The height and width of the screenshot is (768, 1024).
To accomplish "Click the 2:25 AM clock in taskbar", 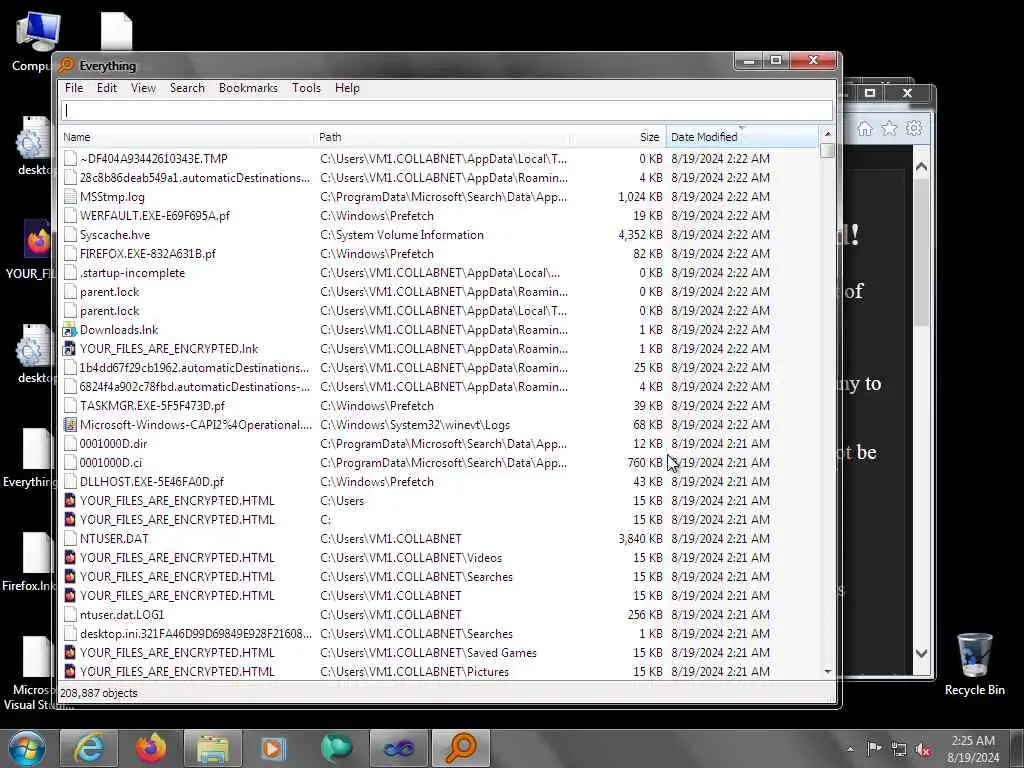I will [973, 741].
